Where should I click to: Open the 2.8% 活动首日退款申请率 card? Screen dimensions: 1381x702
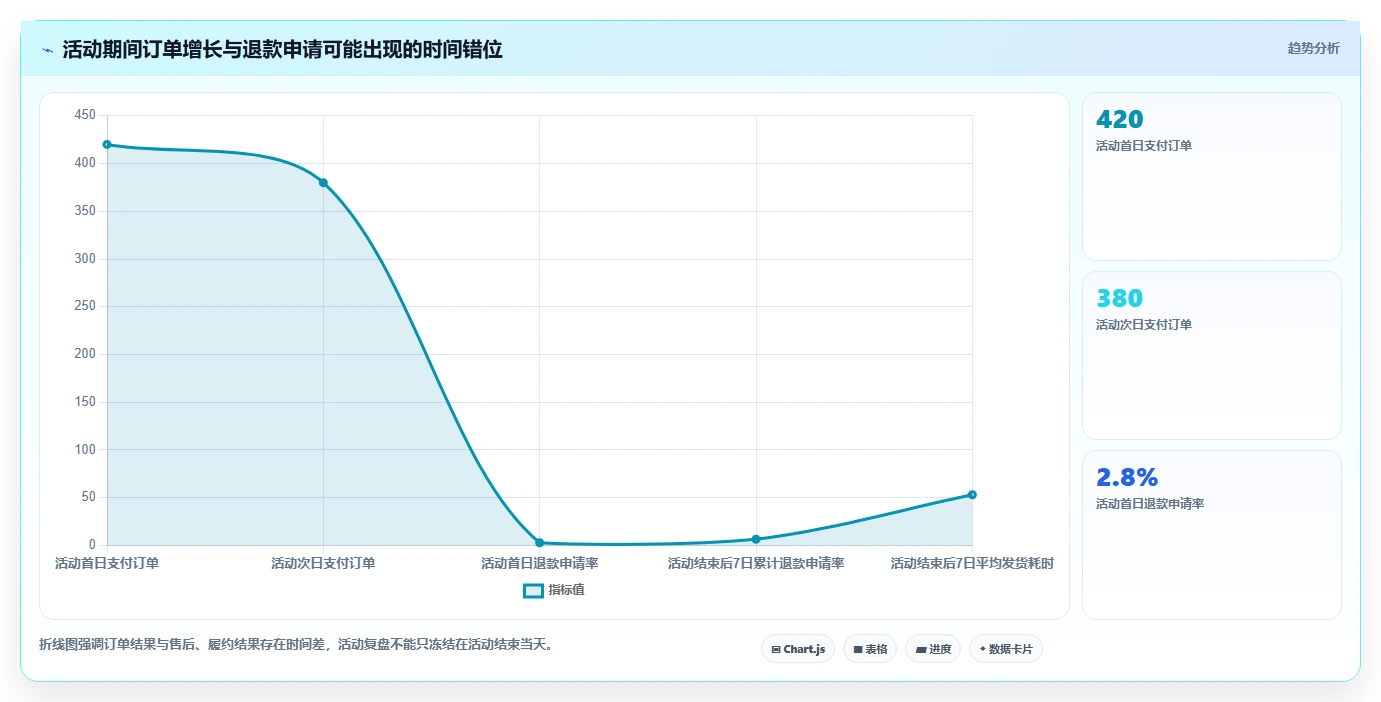(x=1211, y=535)
